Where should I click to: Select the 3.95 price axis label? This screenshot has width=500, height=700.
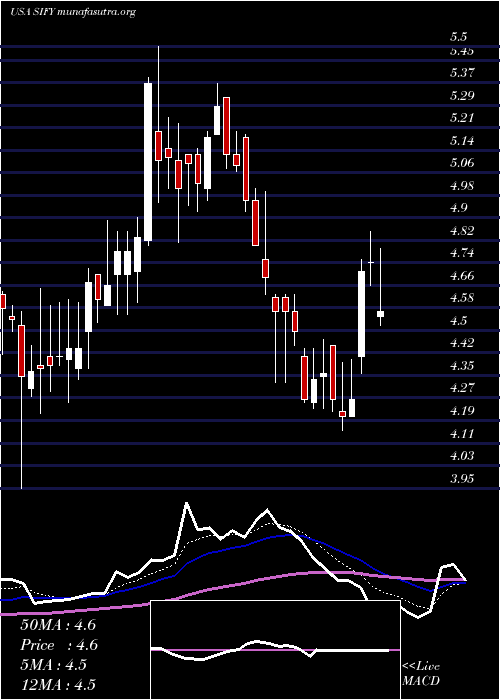point(462,479)
